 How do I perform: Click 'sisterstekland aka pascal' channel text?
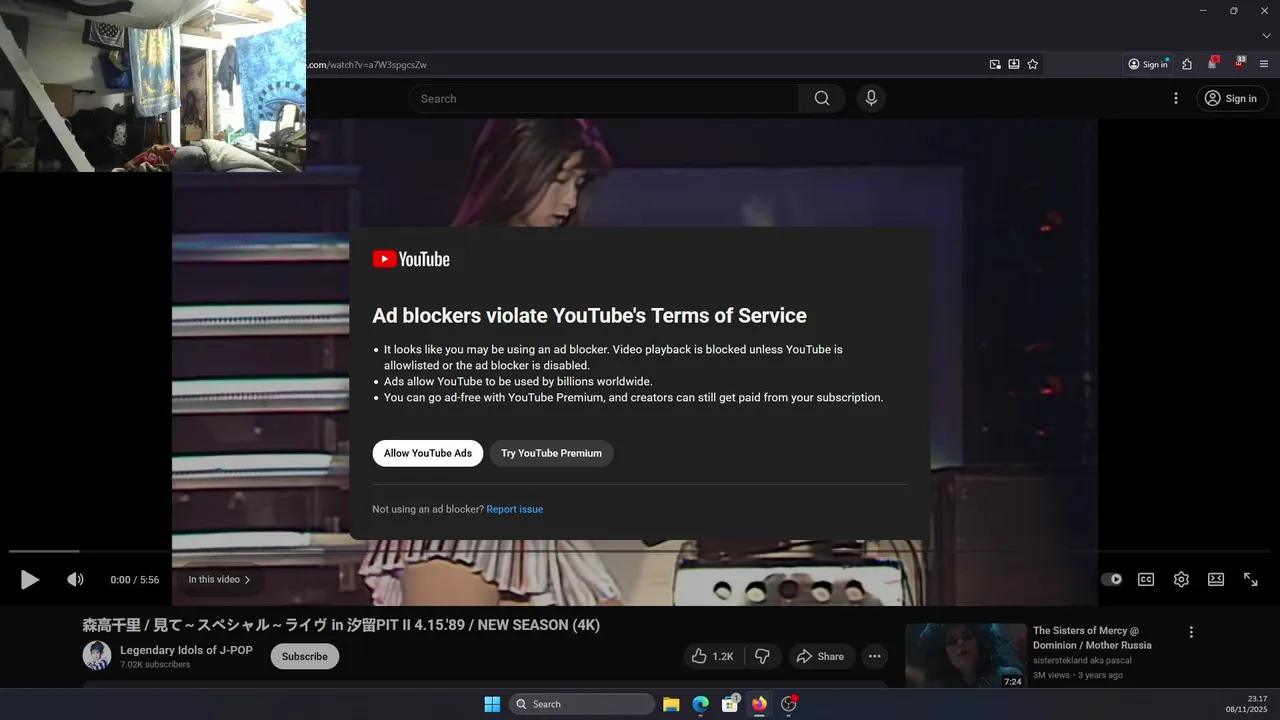click(1082, 661)
